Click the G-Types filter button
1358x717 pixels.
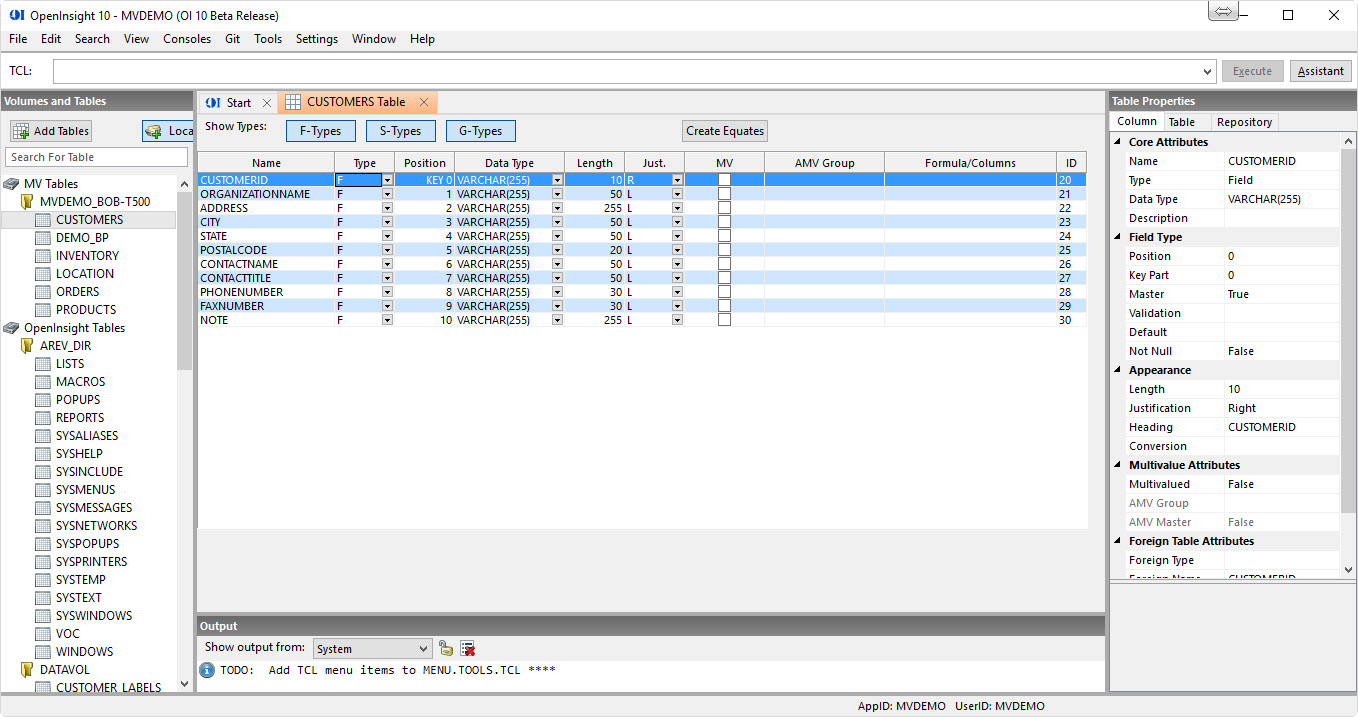click(481, 131)
